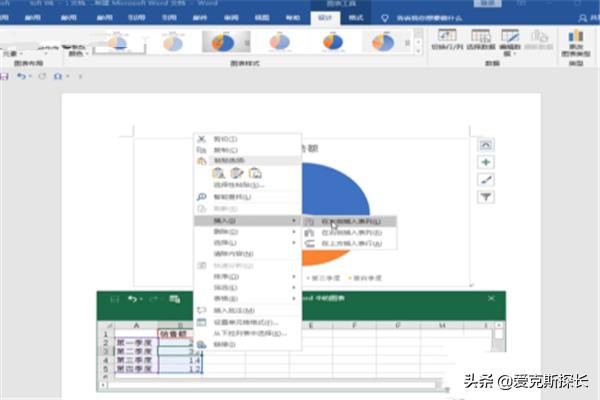Image resolution: width=600 pixels, height=400 pixels.
Task: Switch to Design (设计) ribbon tab
Action: 325,18
